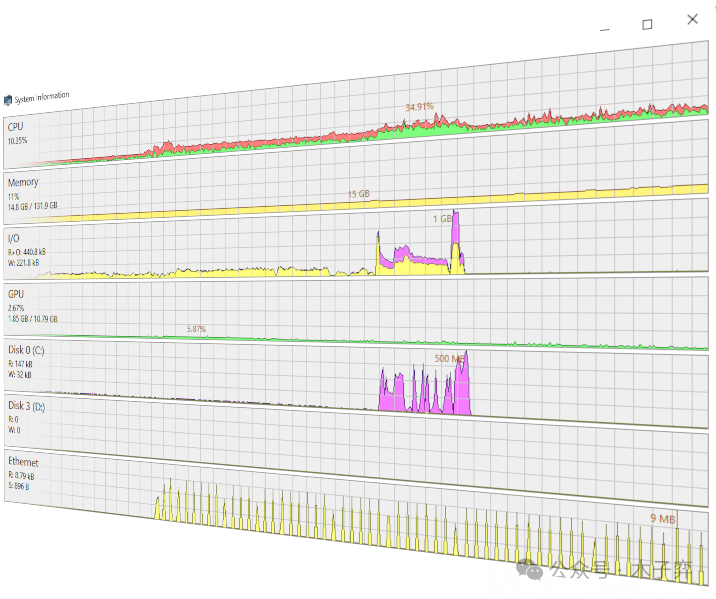Open the I/O graph panel
Image resolution: width=716 pixels, height=599 pixels.
(x=356, y=237)
